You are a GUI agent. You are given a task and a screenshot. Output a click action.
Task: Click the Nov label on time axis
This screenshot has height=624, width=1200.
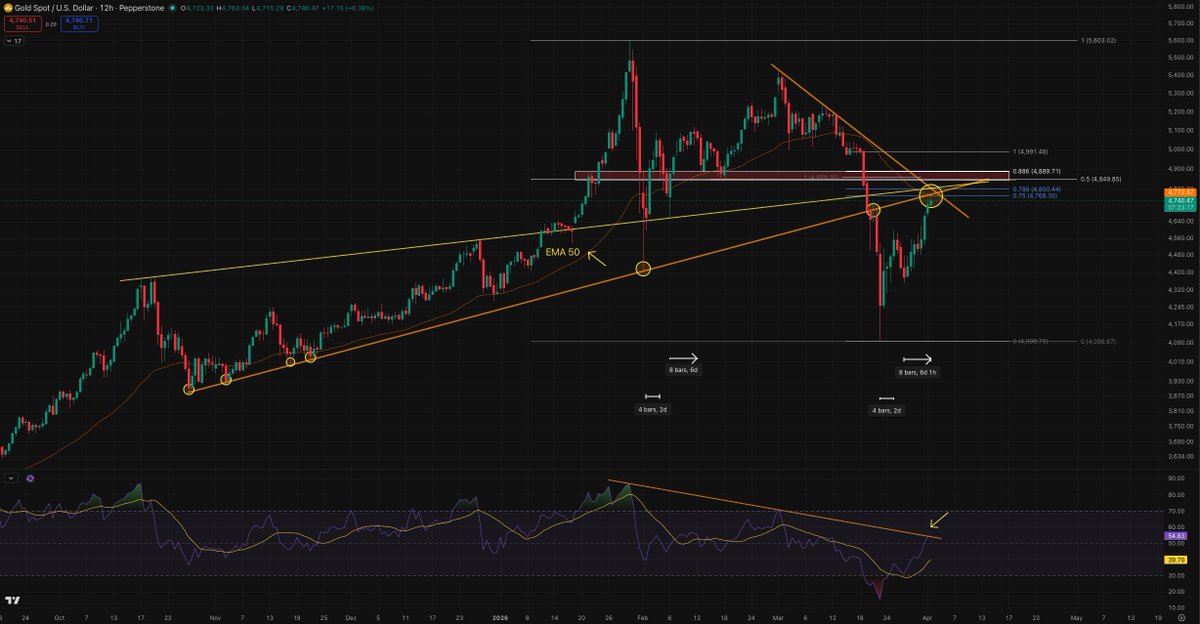[x=214, y=618]
